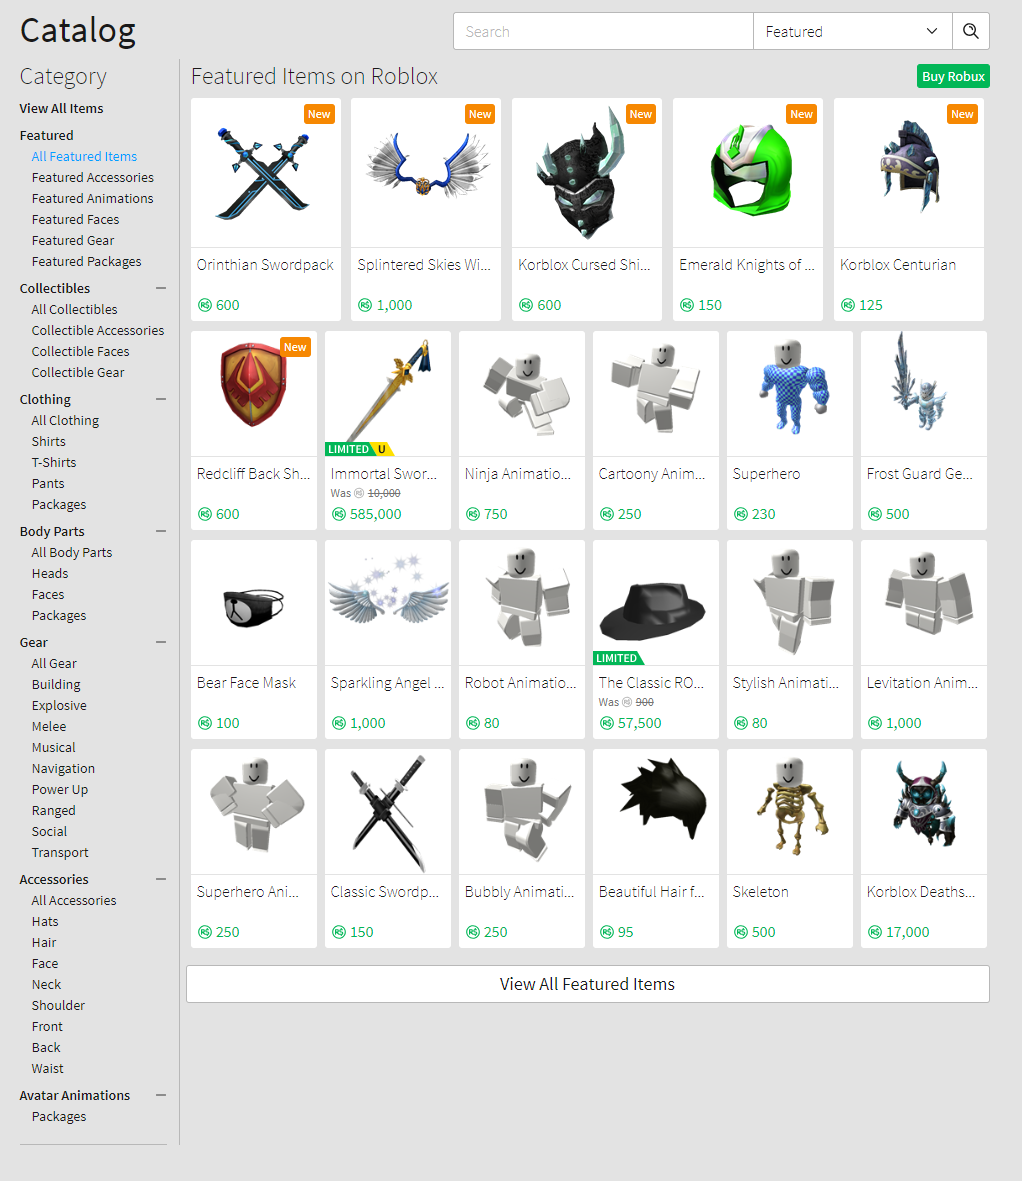Select Featured Accessories in the sidebar

pos(93,177)
